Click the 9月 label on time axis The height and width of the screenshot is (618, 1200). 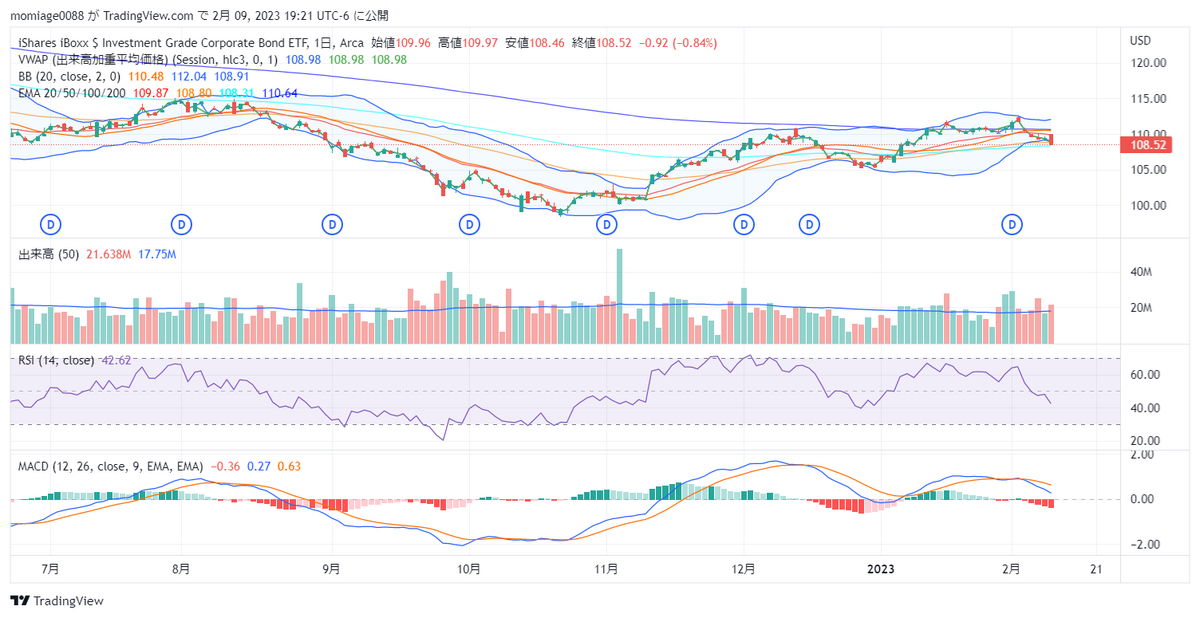point(331,567)
